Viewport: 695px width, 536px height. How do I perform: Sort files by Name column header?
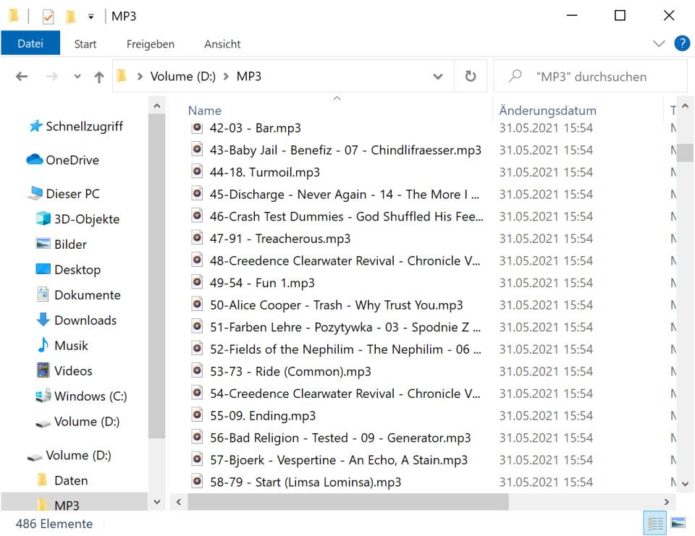205,110
